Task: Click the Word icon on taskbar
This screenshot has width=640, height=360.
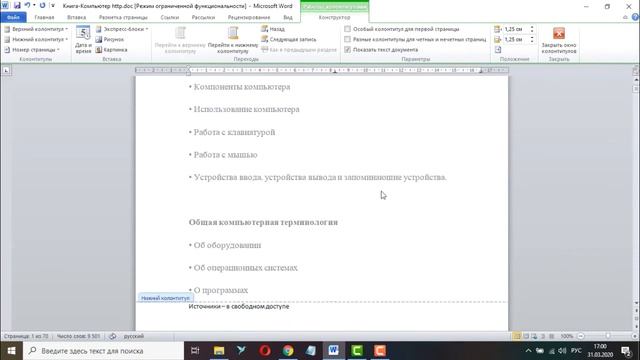Action: pos(333,351)
